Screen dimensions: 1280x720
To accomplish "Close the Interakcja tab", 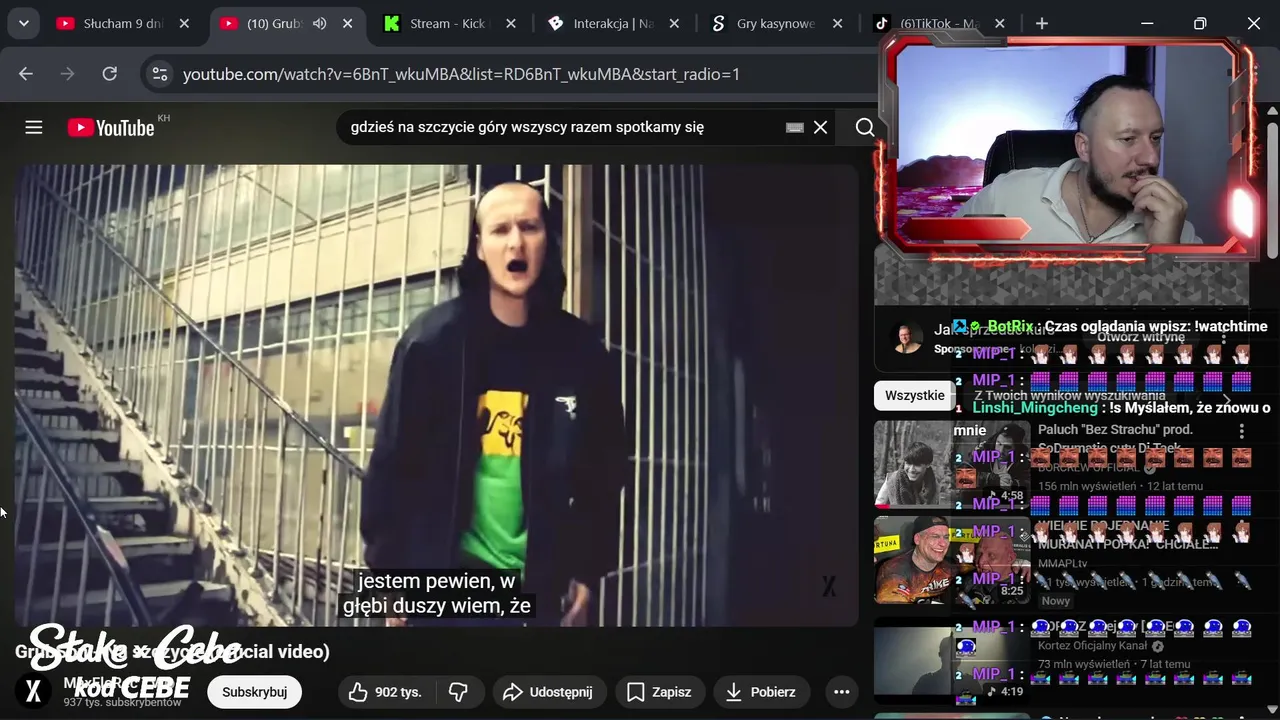I will [674, 23].
